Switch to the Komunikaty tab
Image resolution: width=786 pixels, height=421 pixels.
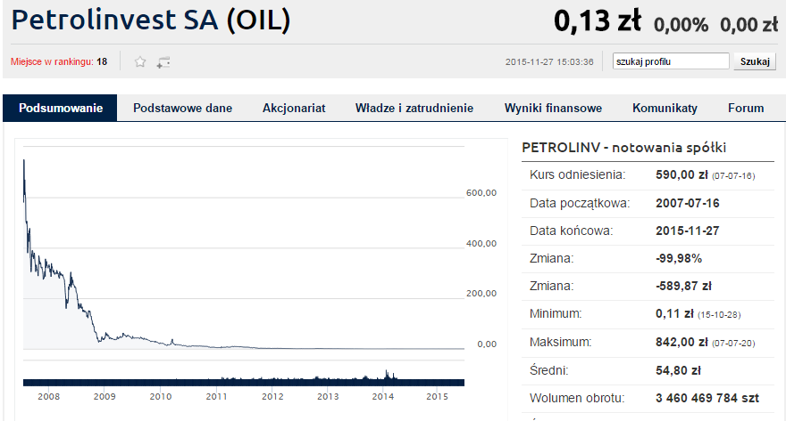[665, 108]
